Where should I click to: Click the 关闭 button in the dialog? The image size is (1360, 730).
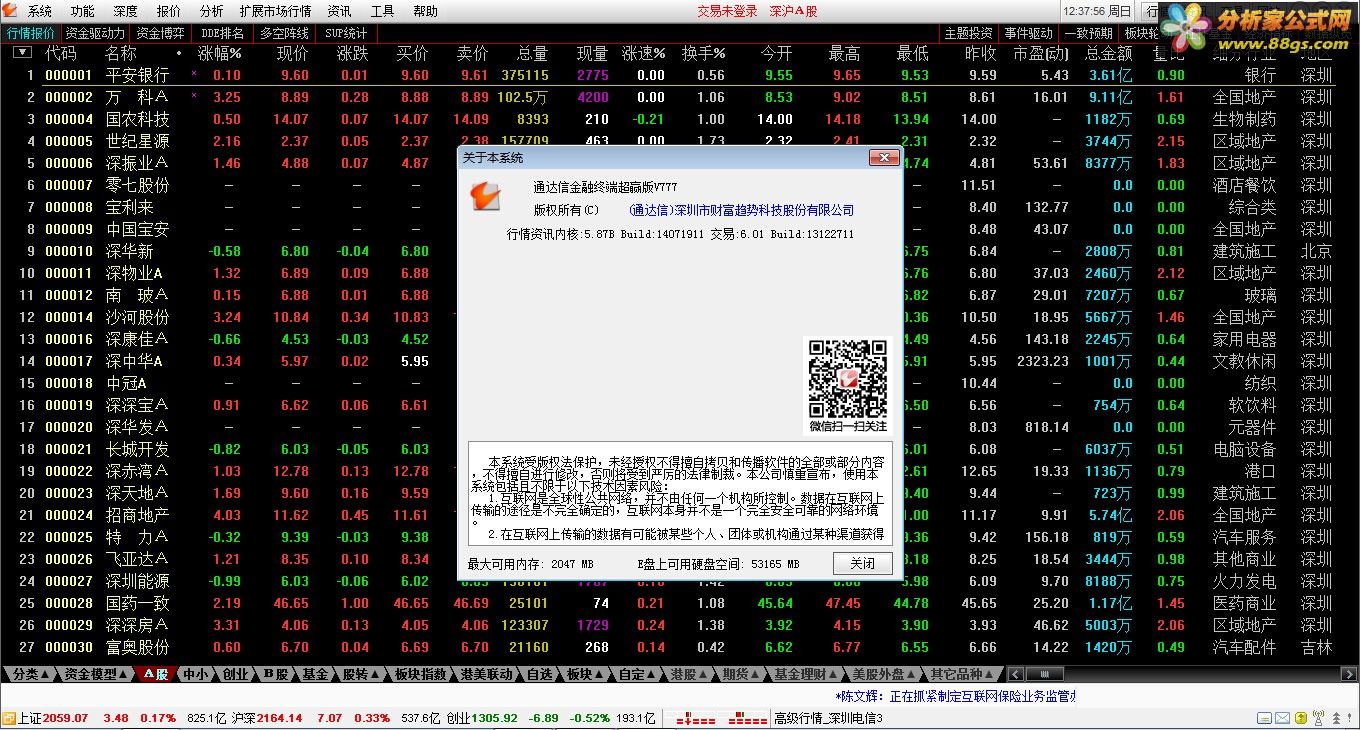862,564
